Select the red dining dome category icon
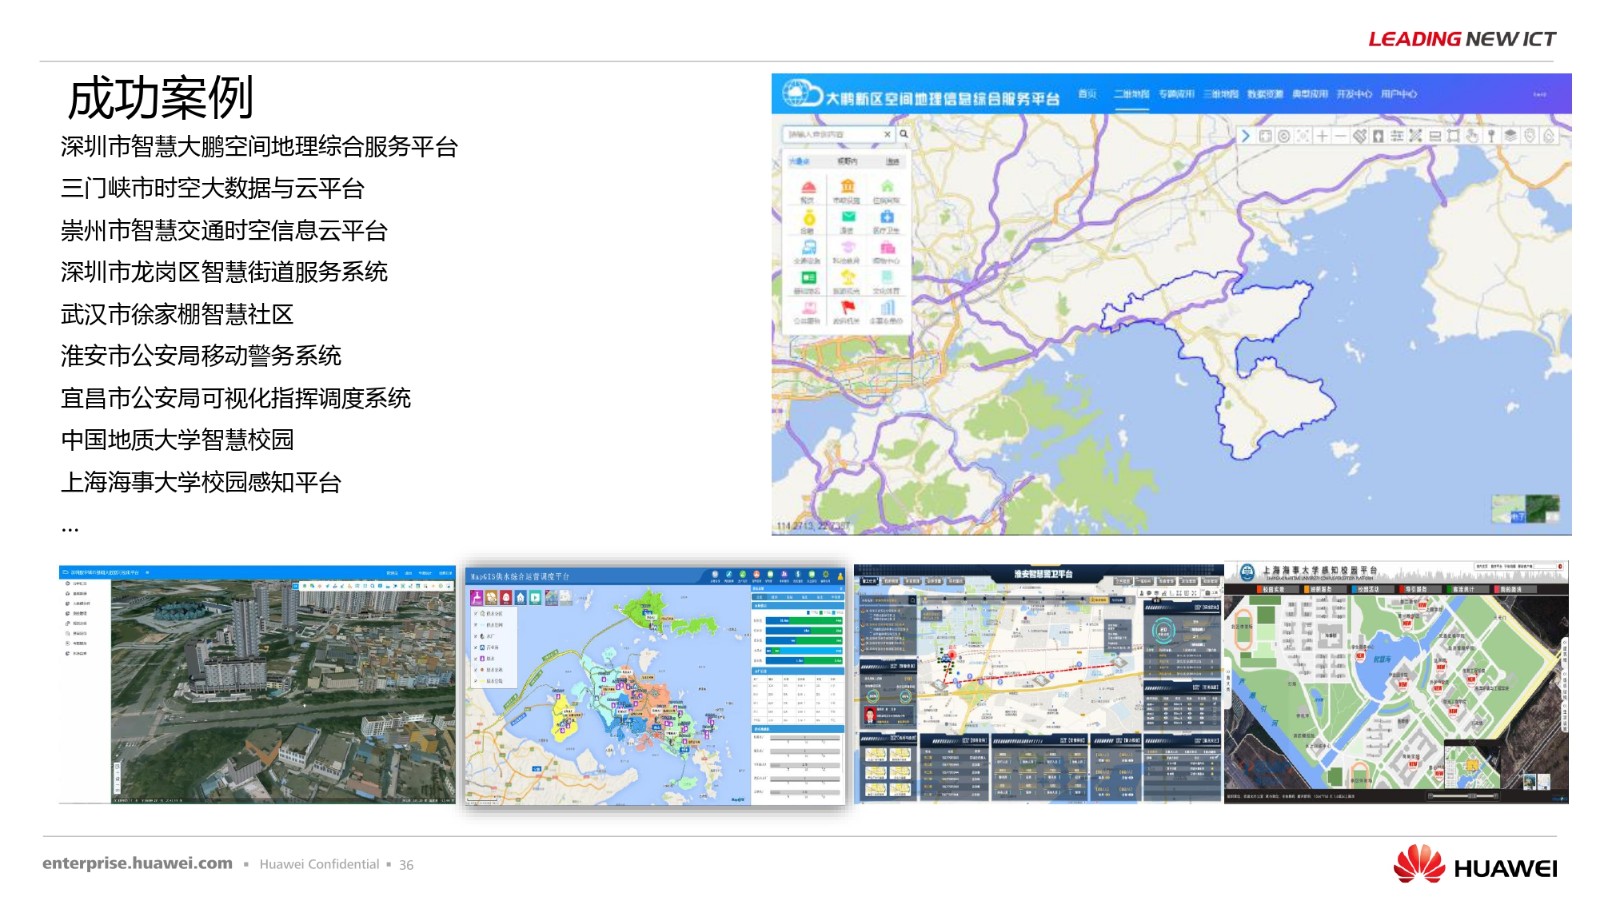1600x900 pixels. click(808, 187)
